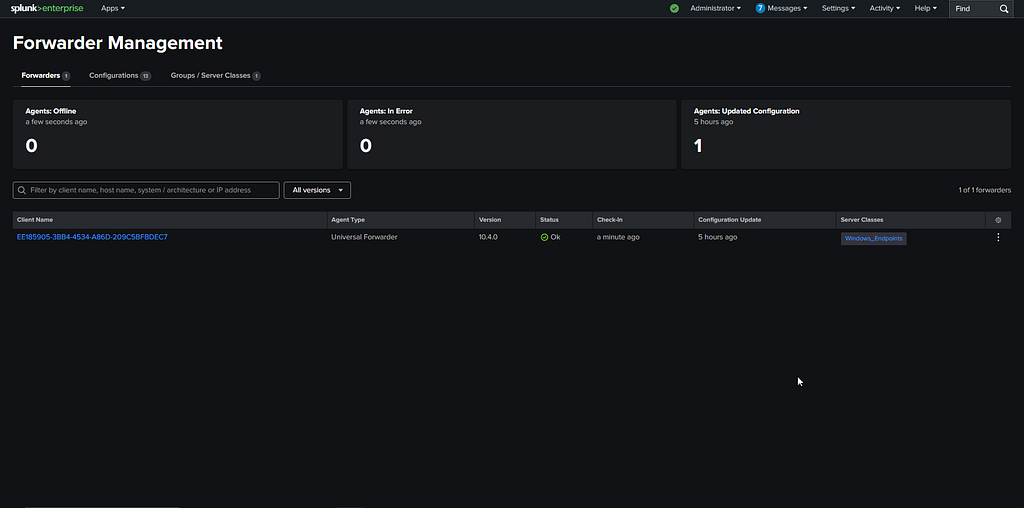Screen dimensions: 1024x508
Task: Switch to the Configurations tab
Action: [120, 76]
